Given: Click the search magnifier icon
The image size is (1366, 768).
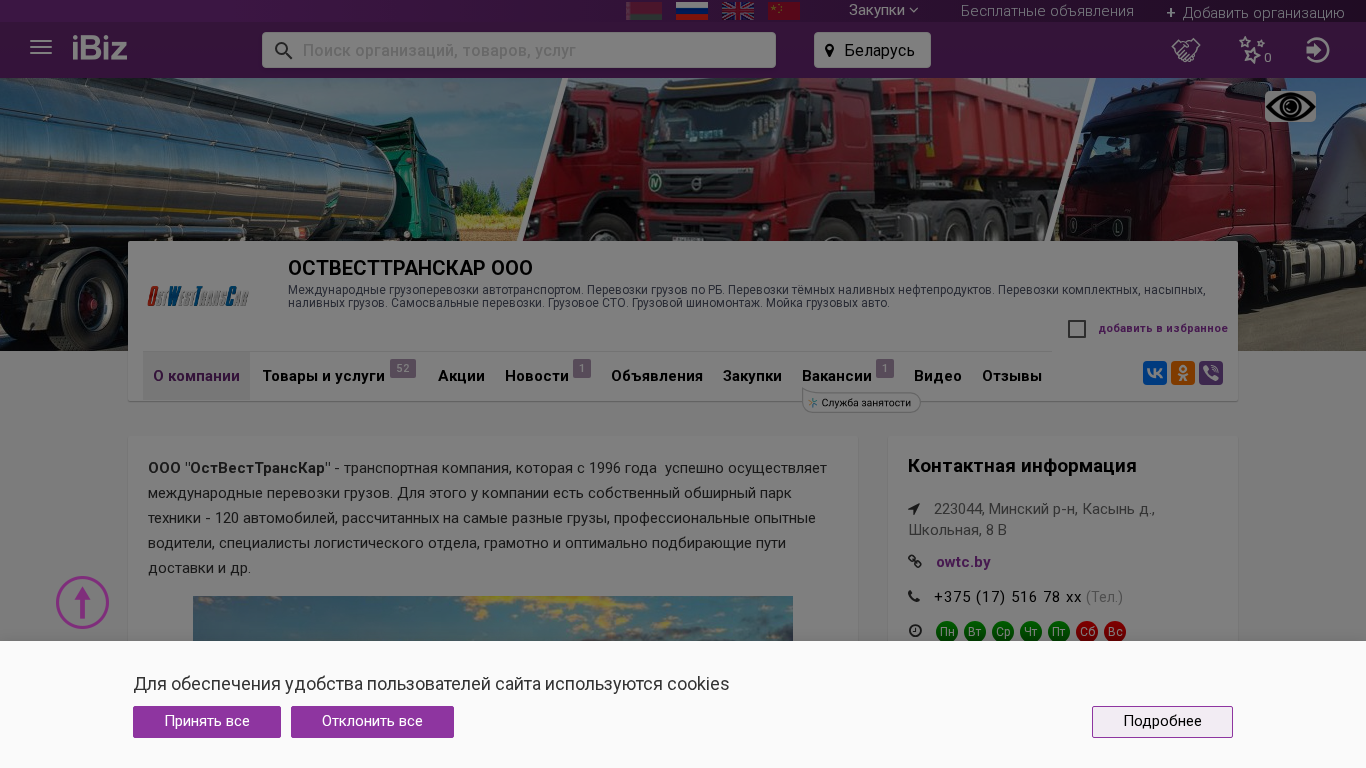Looking at the screenshot, I should (283, 50).
